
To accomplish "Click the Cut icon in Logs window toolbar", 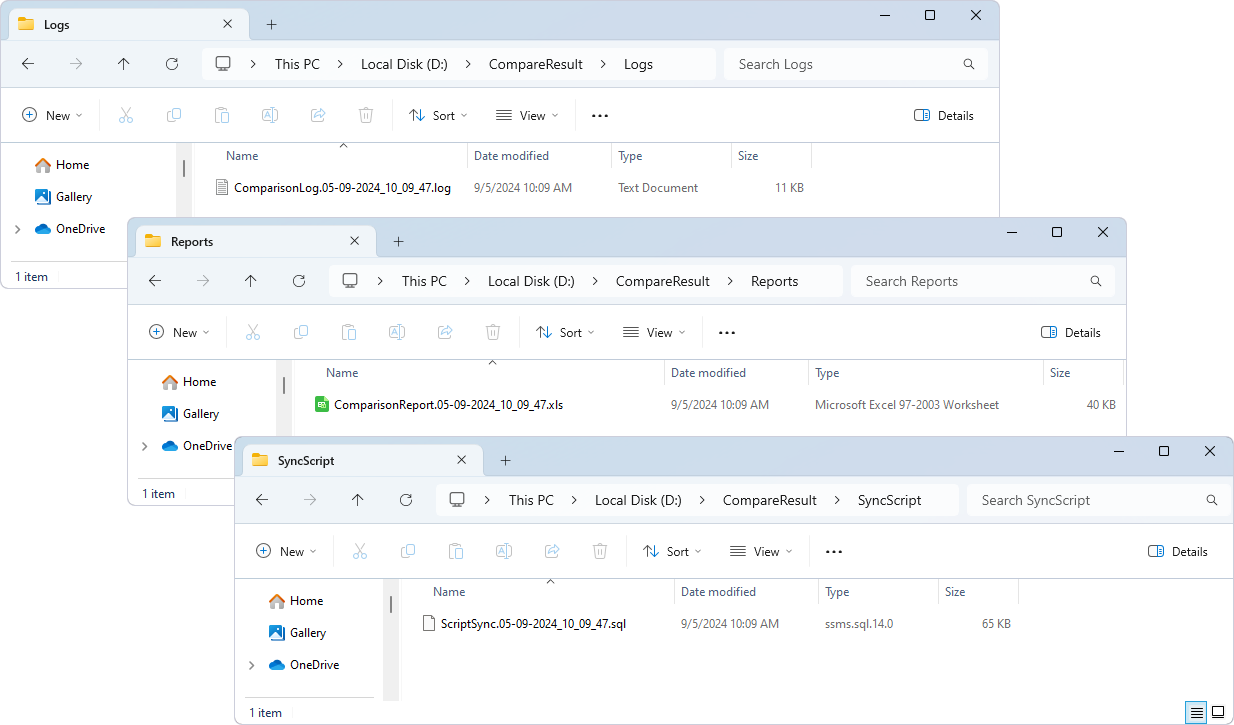I will (x=126, y=115).
